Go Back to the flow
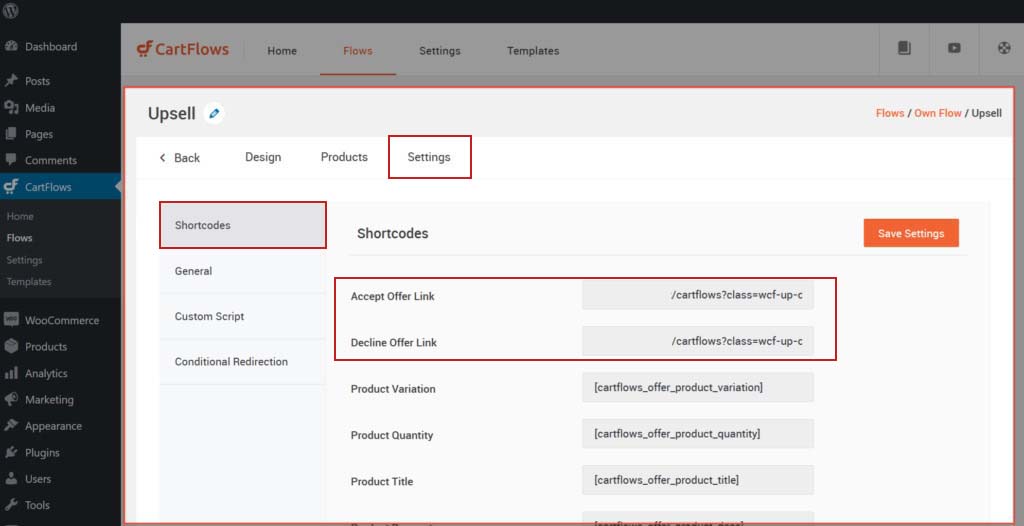The image size is (1024, 526). 180,158
